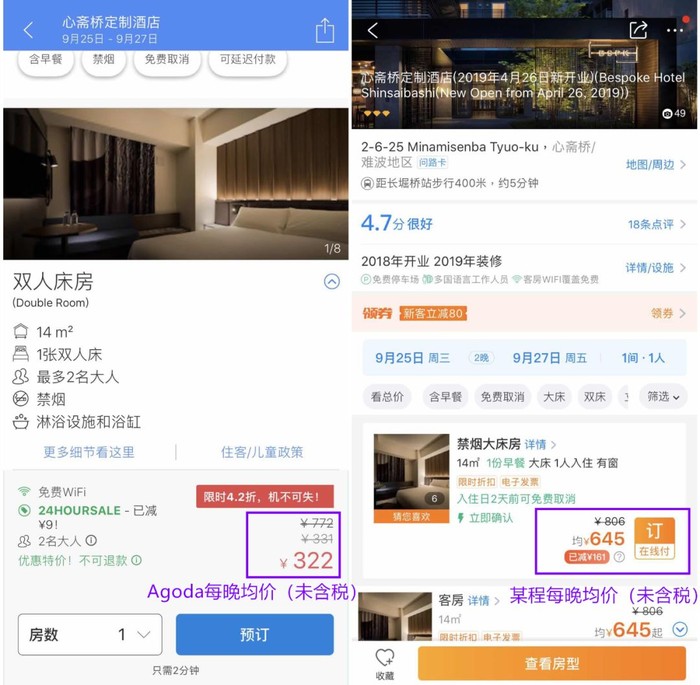Tap the back arrow in Agoda header
The height and width of the screenshot is (685, 700).
coord(28,30)
